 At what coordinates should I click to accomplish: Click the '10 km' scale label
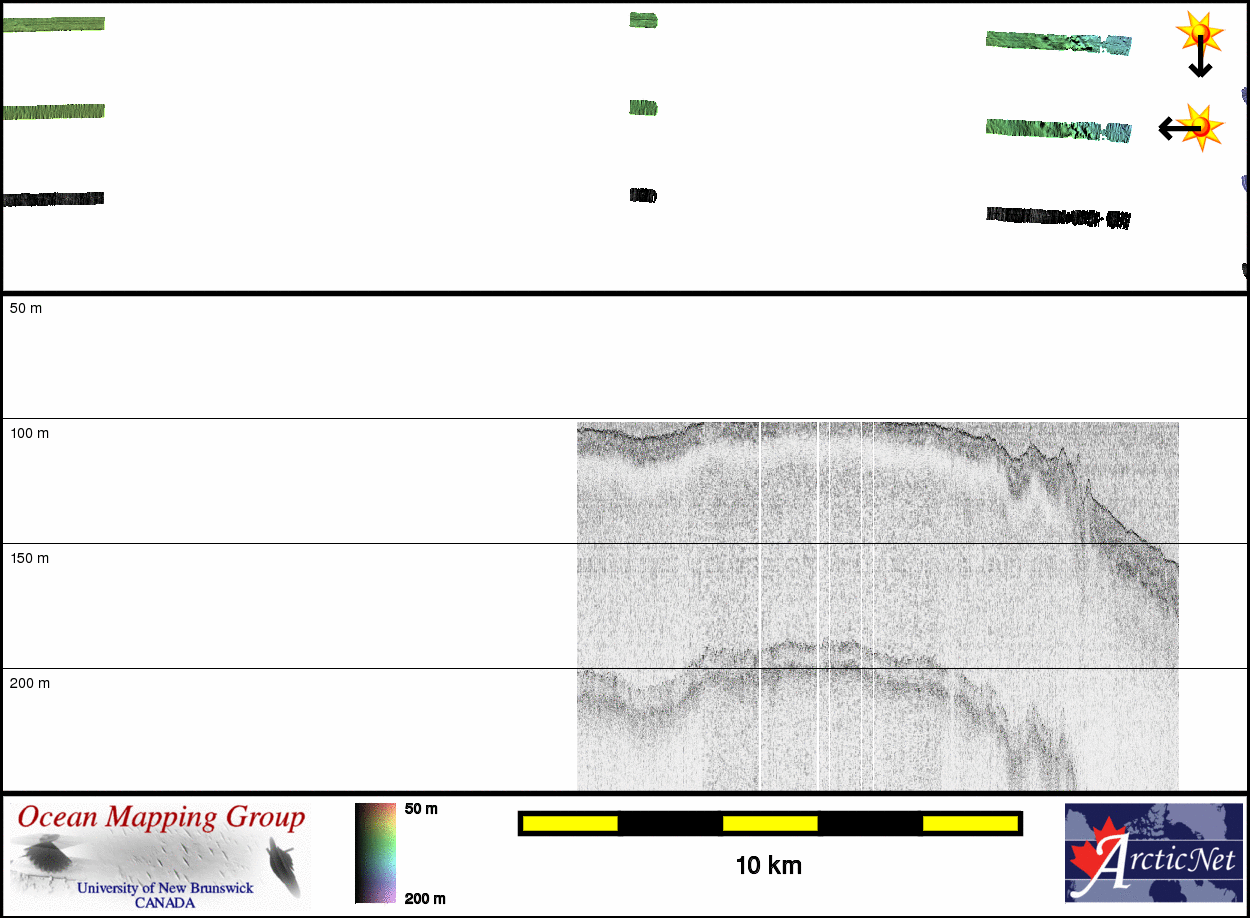point(768,866)
